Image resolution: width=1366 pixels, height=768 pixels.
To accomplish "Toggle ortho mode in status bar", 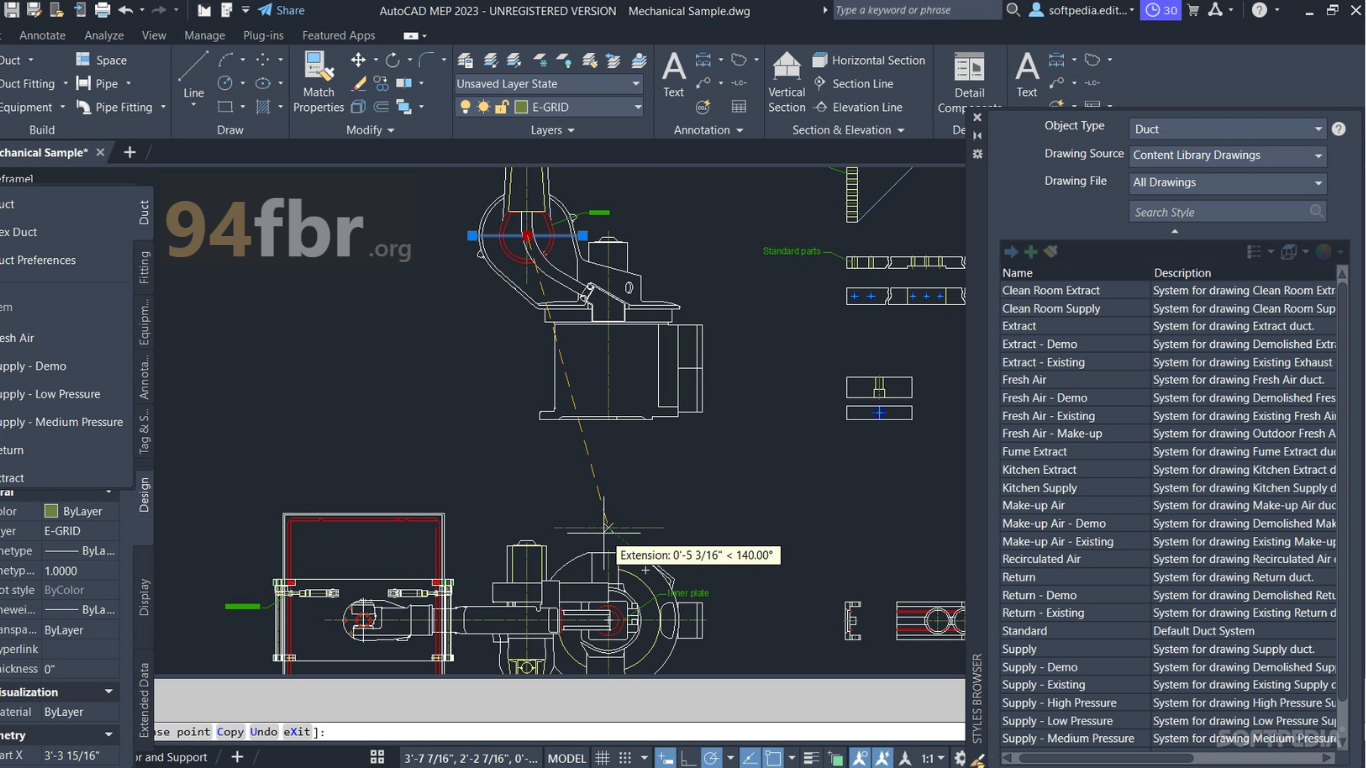I will [x=688, y=758].
